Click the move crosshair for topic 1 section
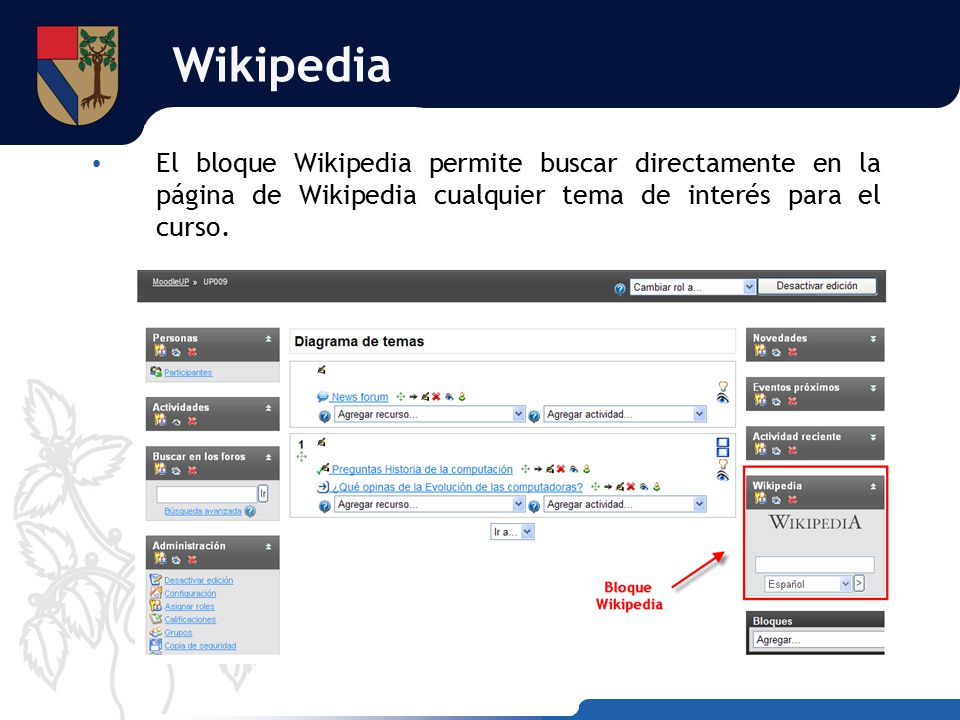Viewport: 960px width, 720px height. pos(301,457)
